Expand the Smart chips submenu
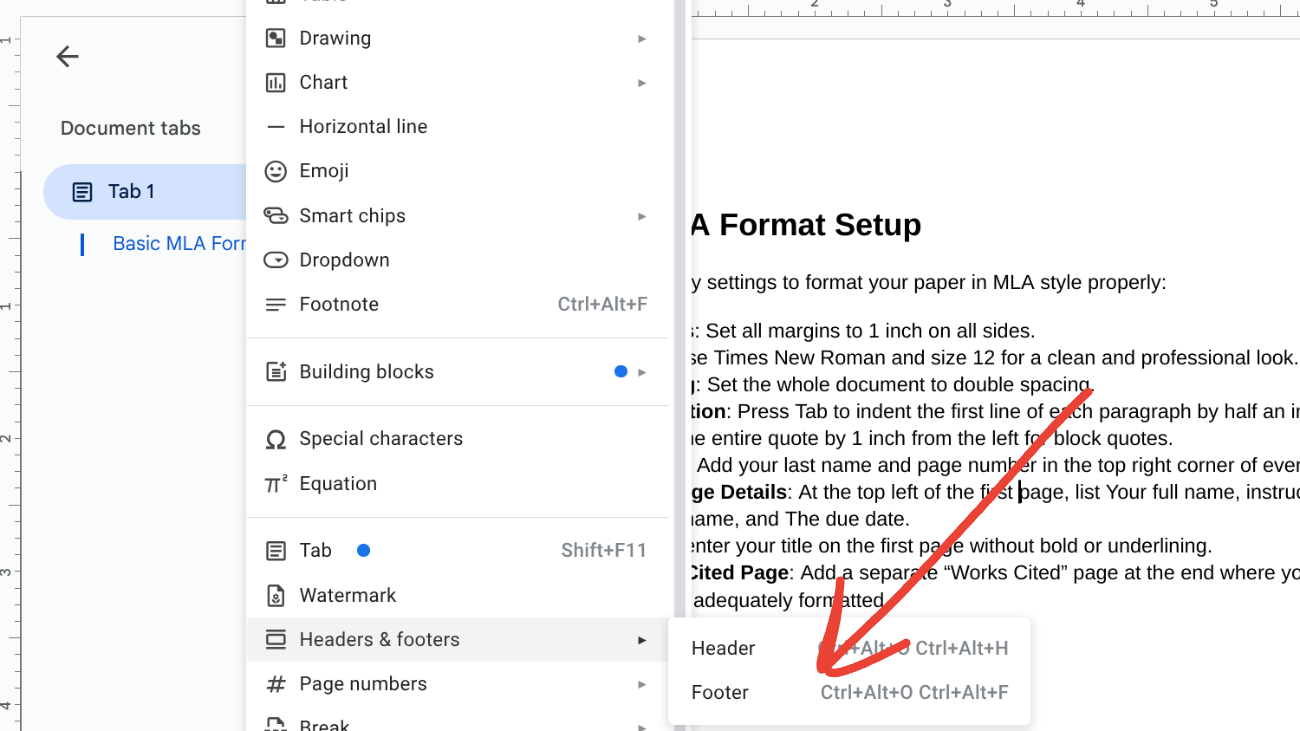The width and height of the screenshot is (1300, 731). coord(642,215)
